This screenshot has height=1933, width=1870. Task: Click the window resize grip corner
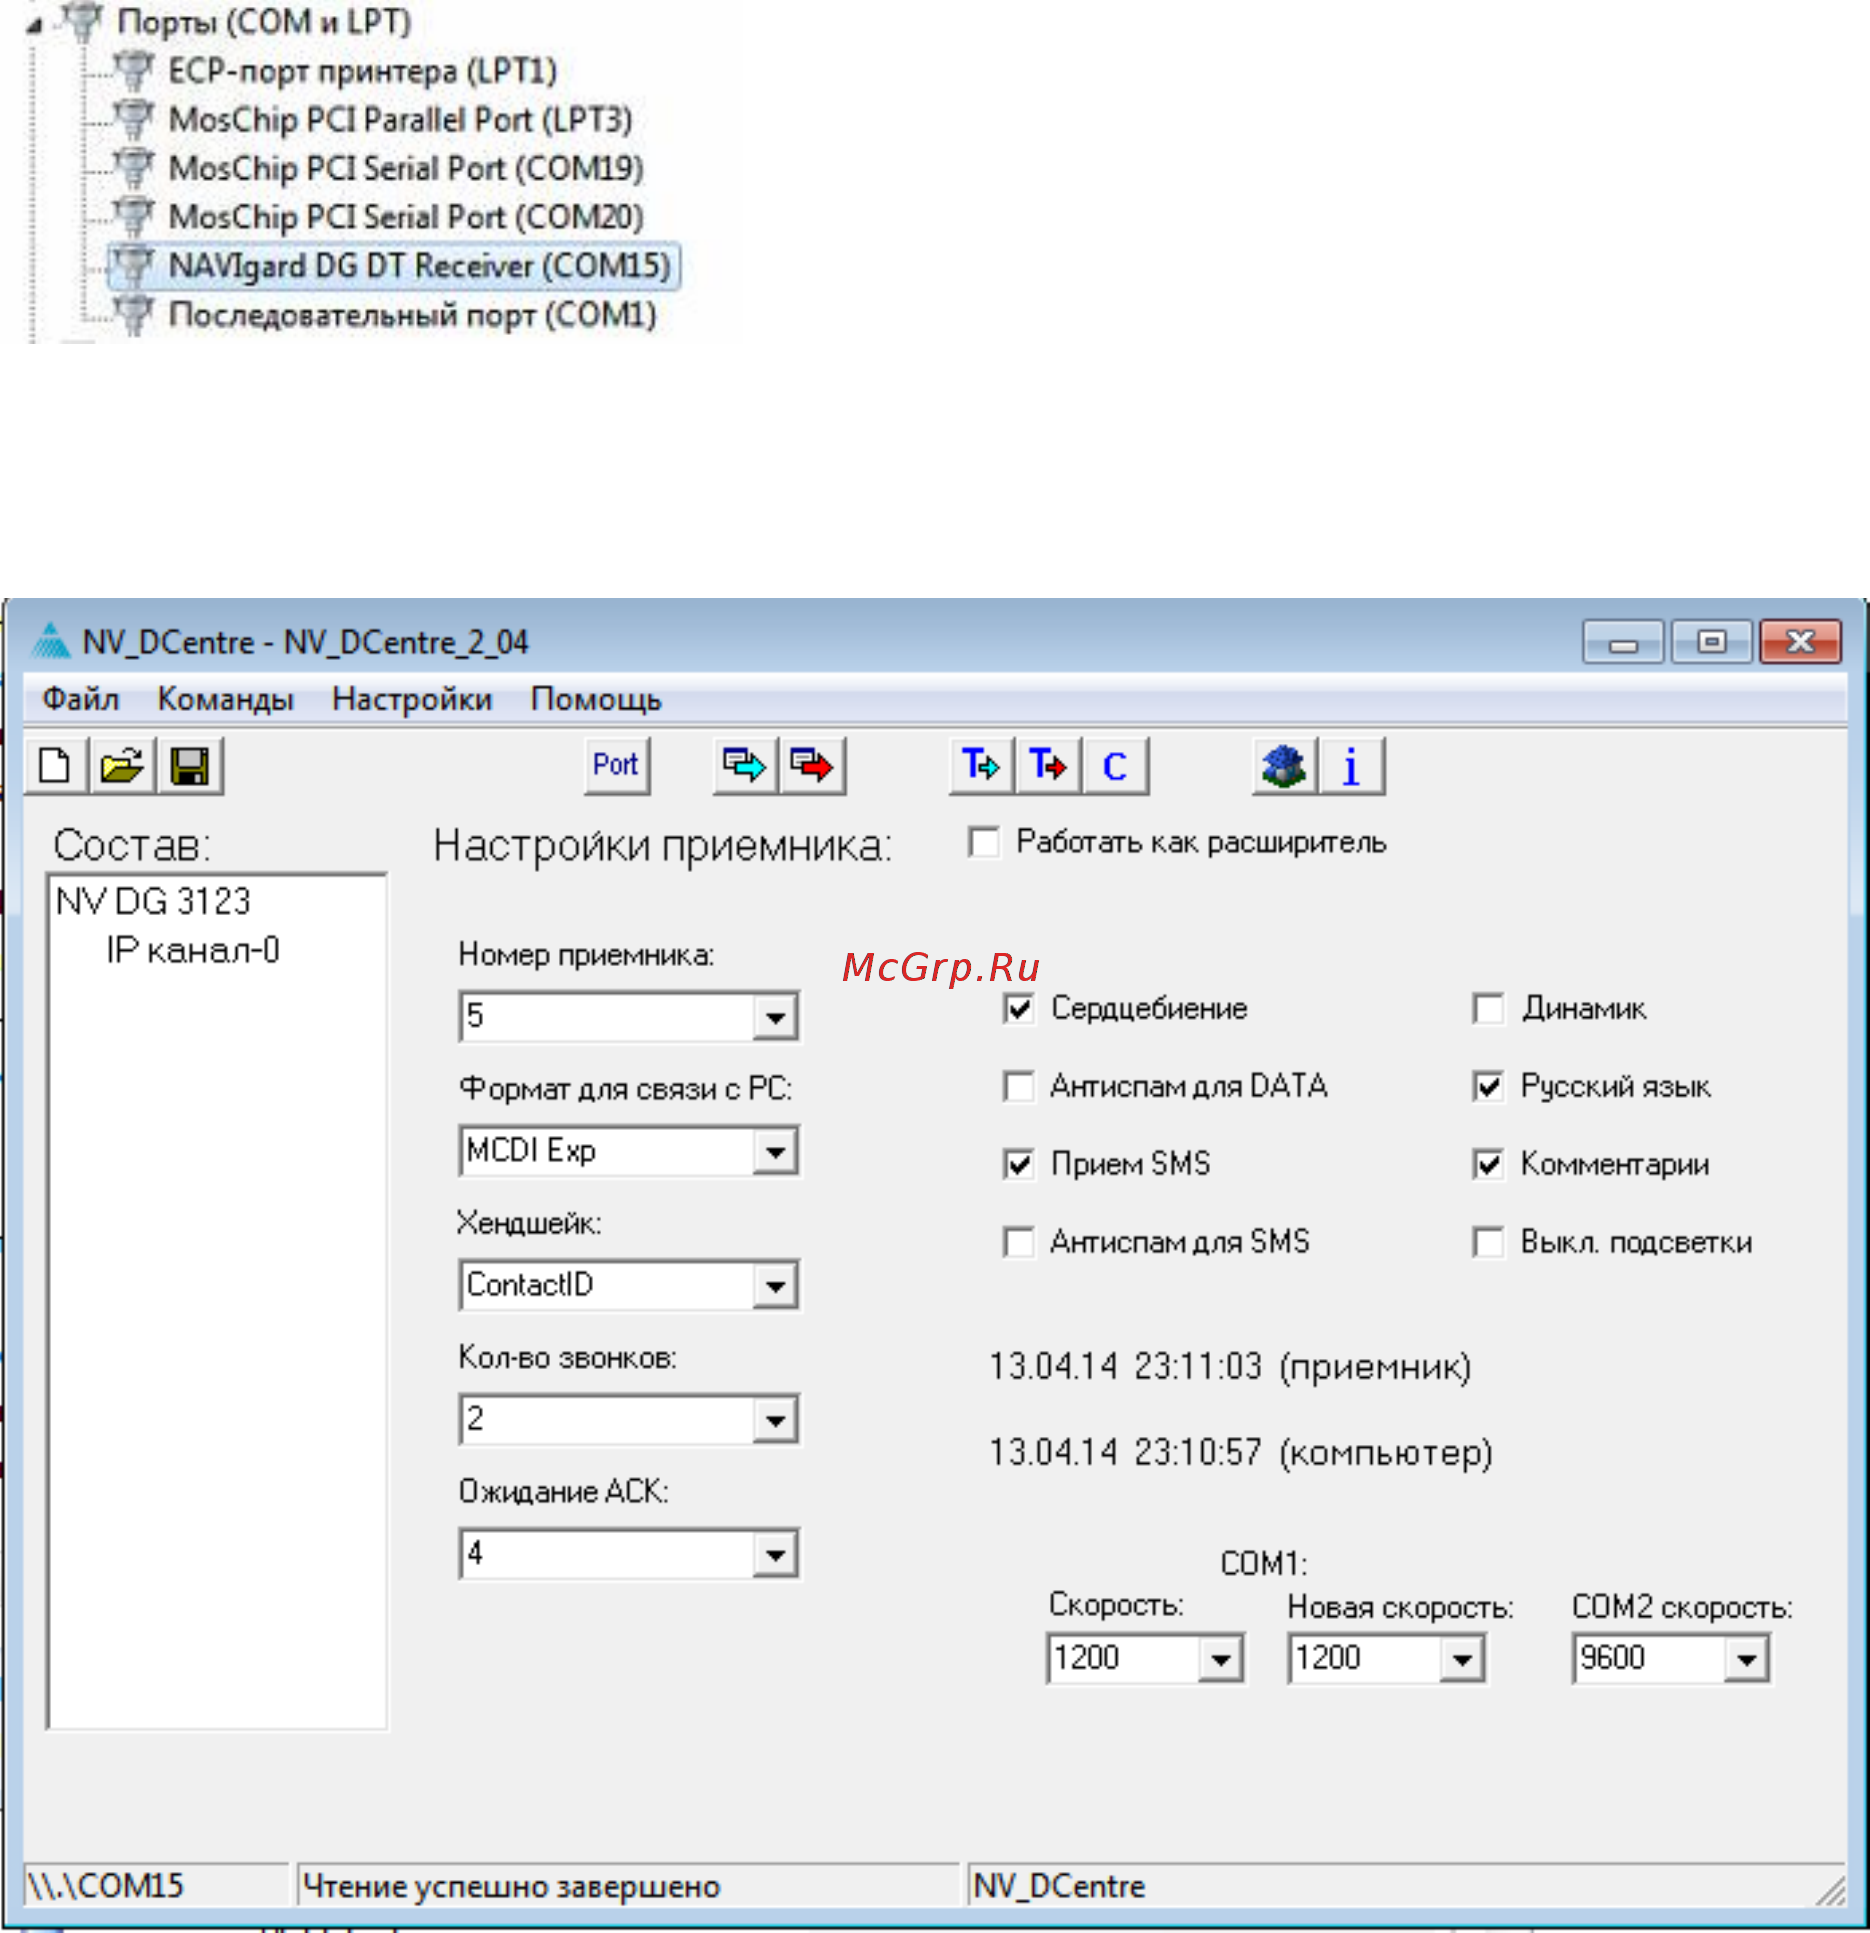[1831, 1890]
